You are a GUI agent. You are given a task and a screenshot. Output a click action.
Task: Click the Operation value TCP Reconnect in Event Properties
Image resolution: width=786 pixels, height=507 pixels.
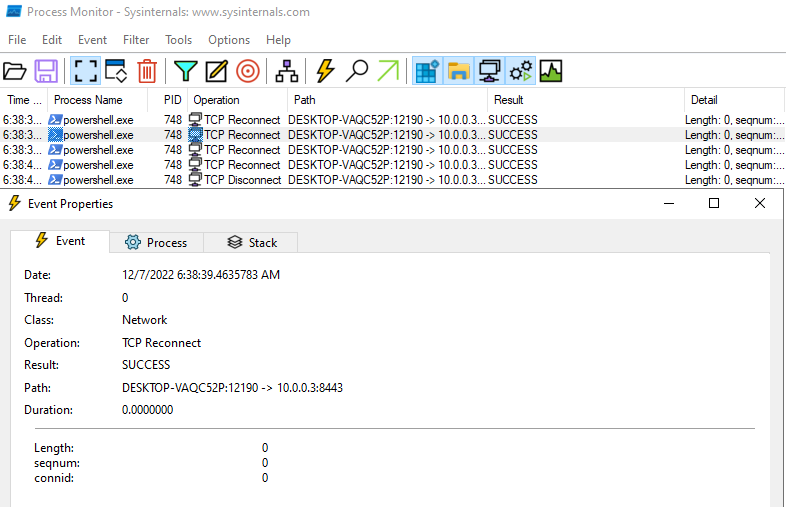[x=161, y=343]
